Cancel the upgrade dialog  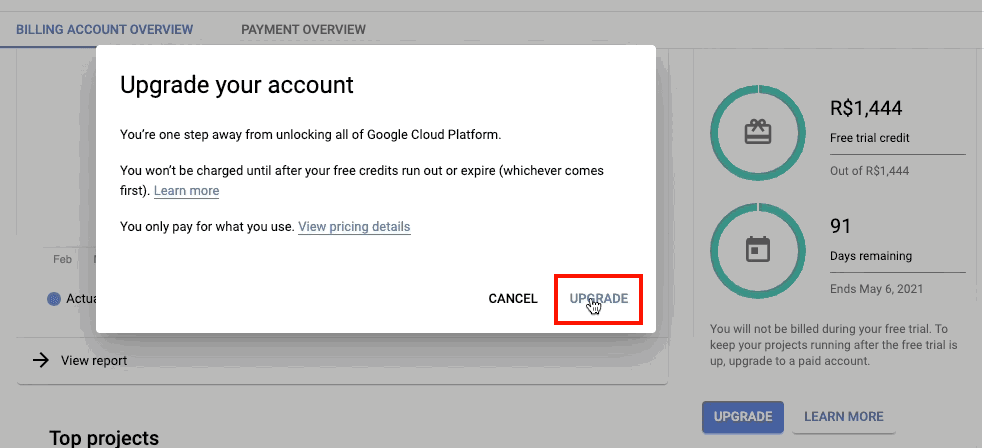(513, 299)
